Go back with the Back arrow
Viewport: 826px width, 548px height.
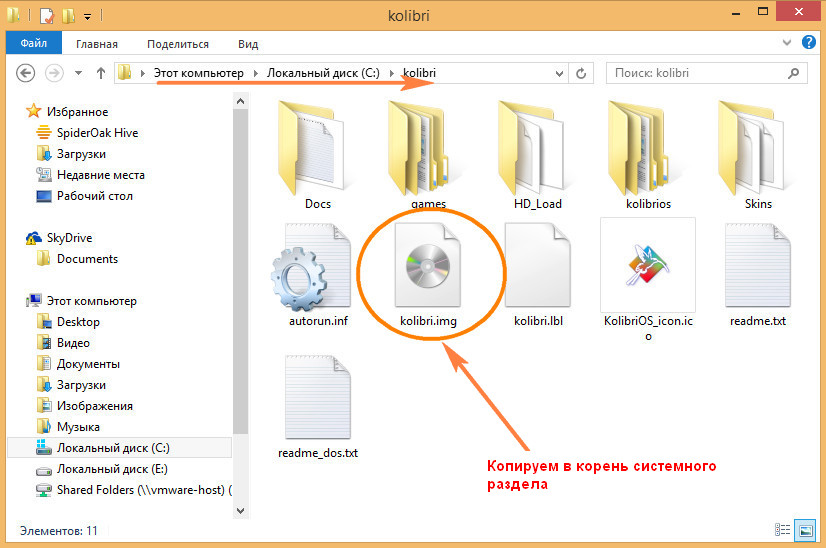(25, 73)
